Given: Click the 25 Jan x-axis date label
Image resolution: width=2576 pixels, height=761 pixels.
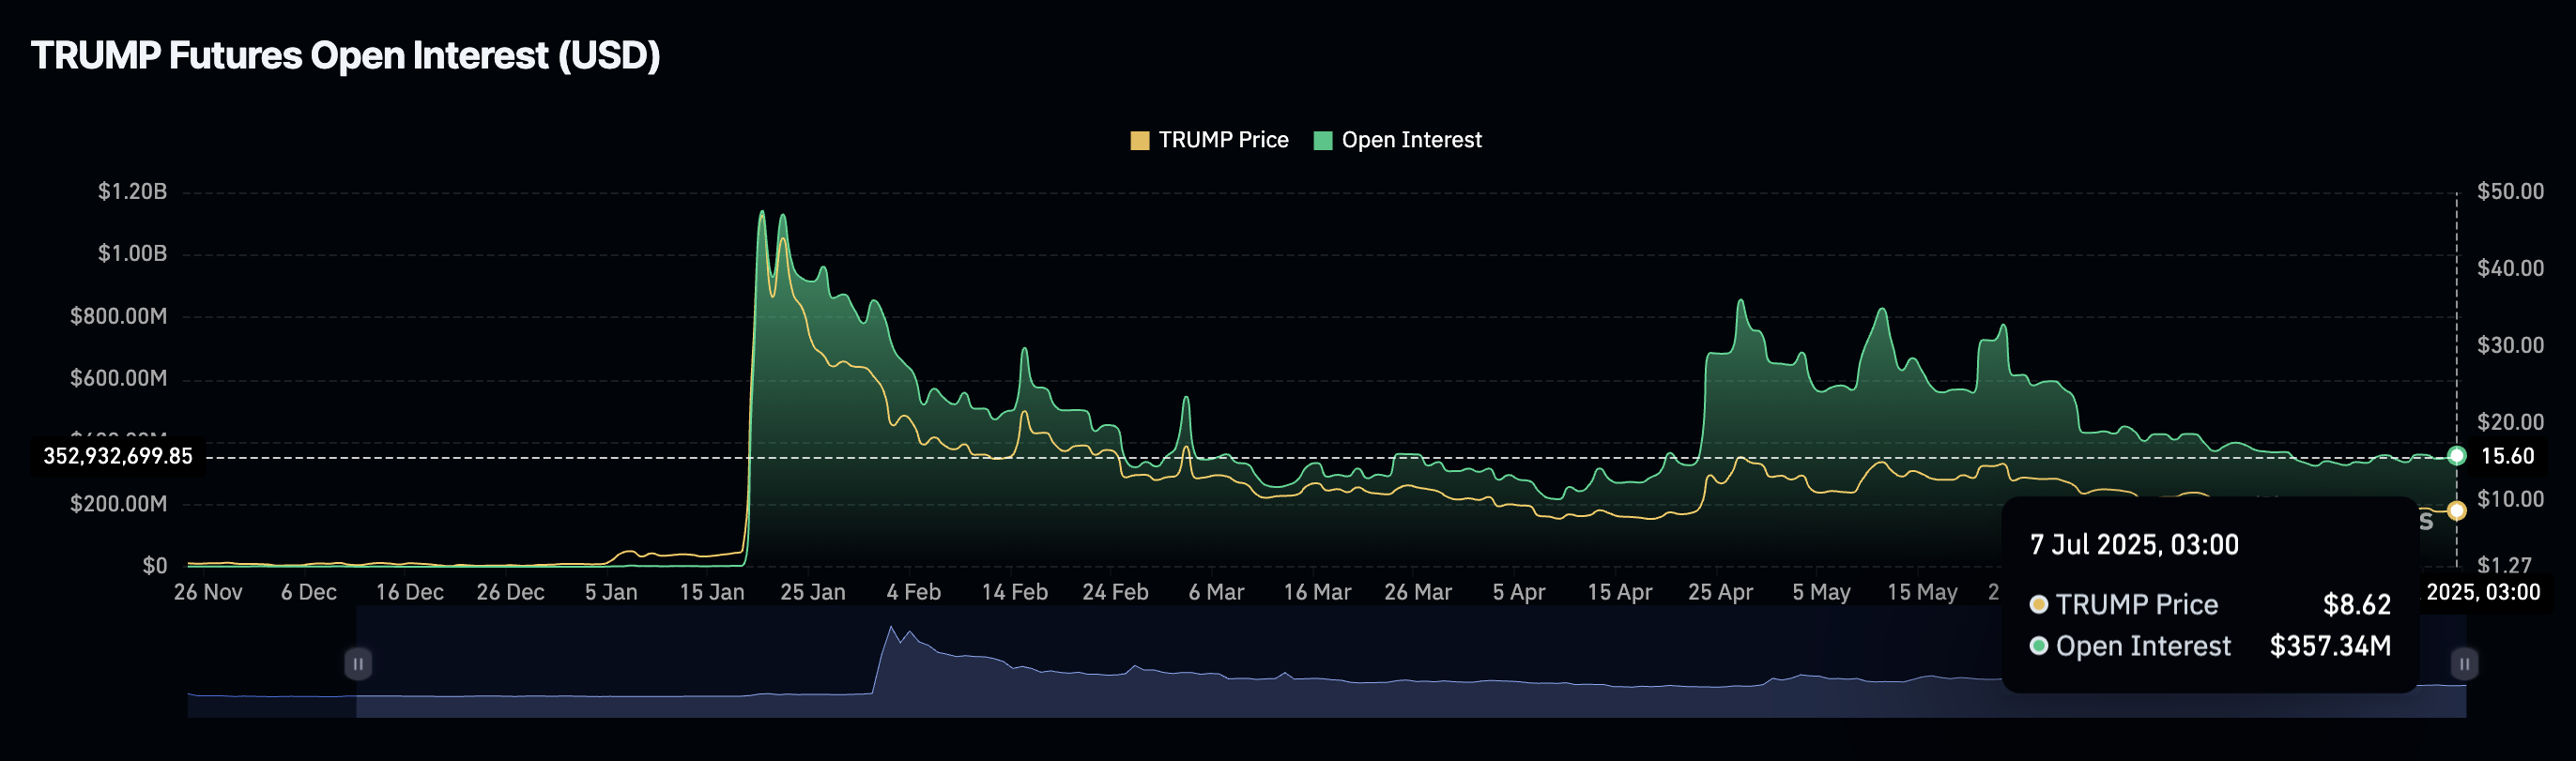Looking at the screenshot, I should click(x=812, y=592).
